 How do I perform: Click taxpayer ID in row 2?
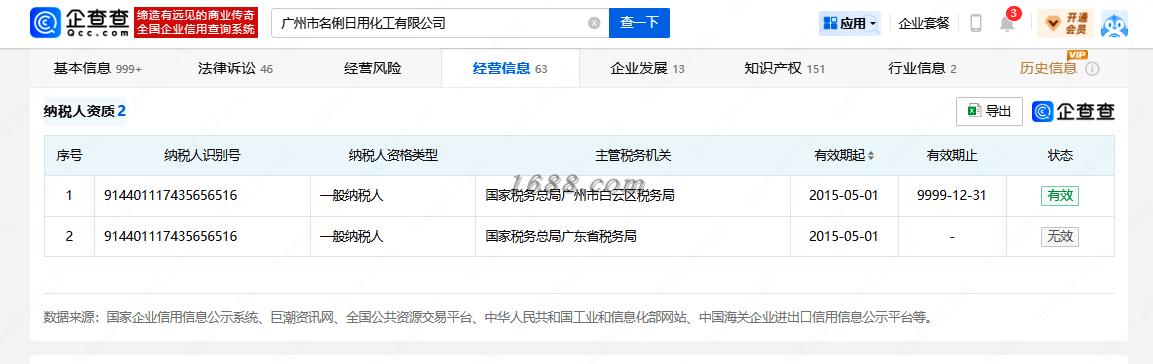[x=171, y=237]
